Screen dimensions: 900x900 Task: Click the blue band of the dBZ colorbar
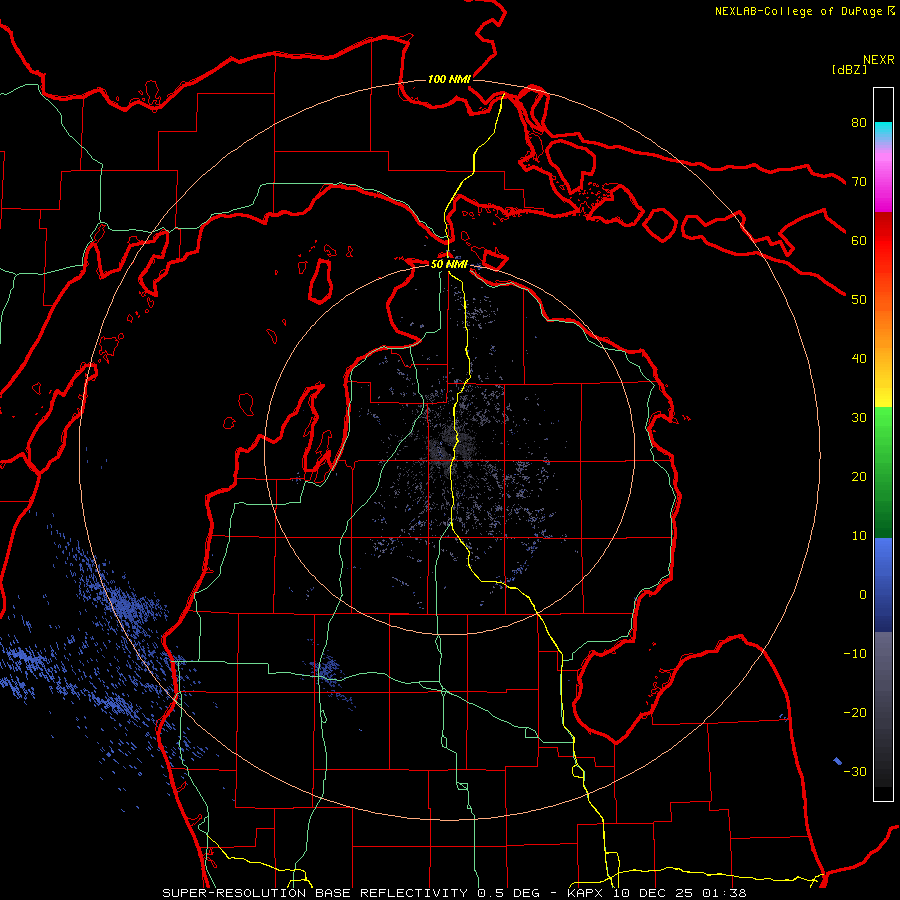[x=883, y=584]
